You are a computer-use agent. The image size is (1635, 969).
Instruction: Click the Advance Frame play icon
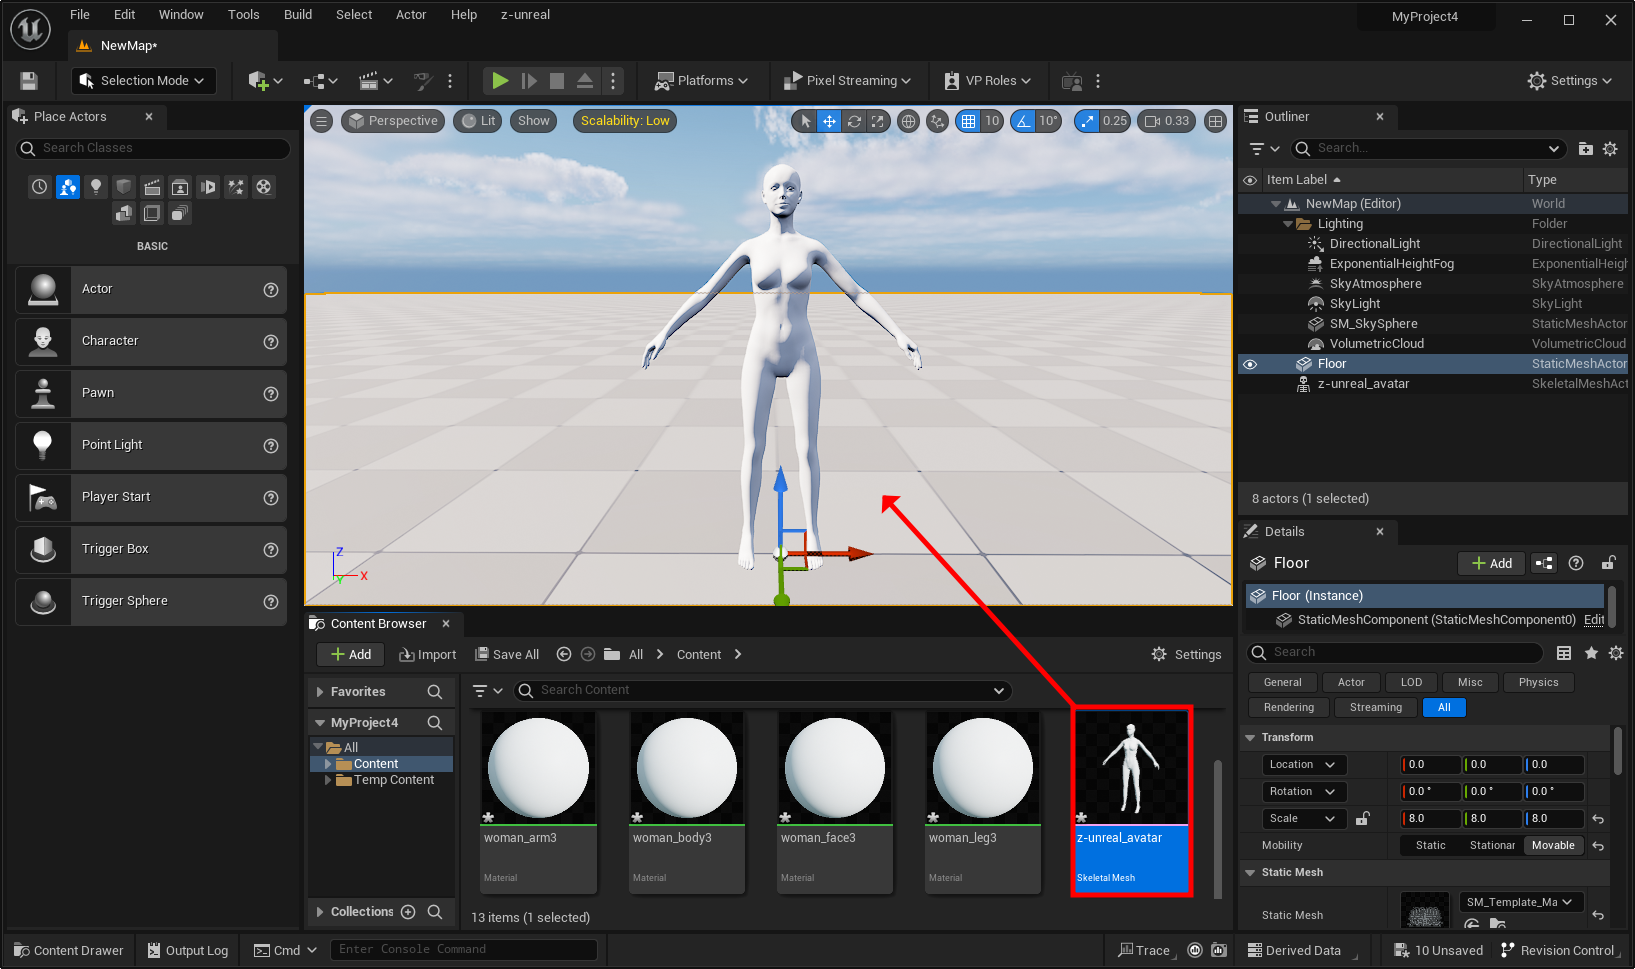click(529, 81)
